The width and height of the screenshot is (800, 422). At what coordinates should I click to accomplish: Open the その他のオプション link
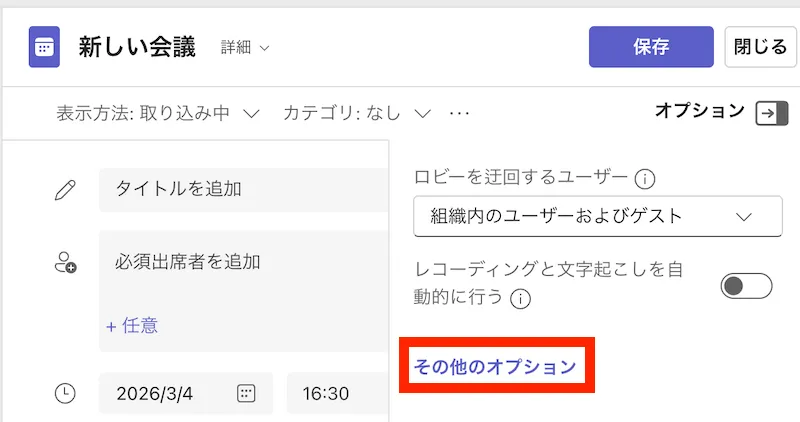point(495,367)
